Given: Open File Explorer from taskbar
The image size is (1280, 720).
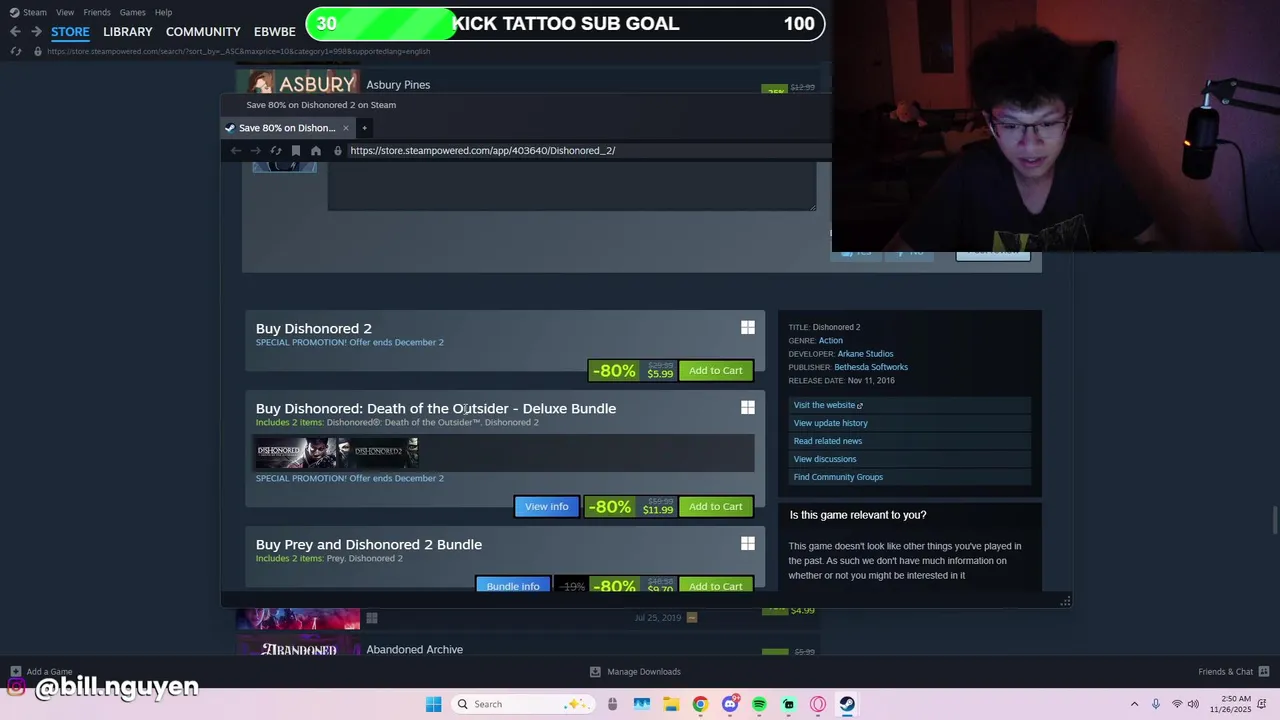Looking at the screenshot, I should pyautogui.click(x=671, y=704).
